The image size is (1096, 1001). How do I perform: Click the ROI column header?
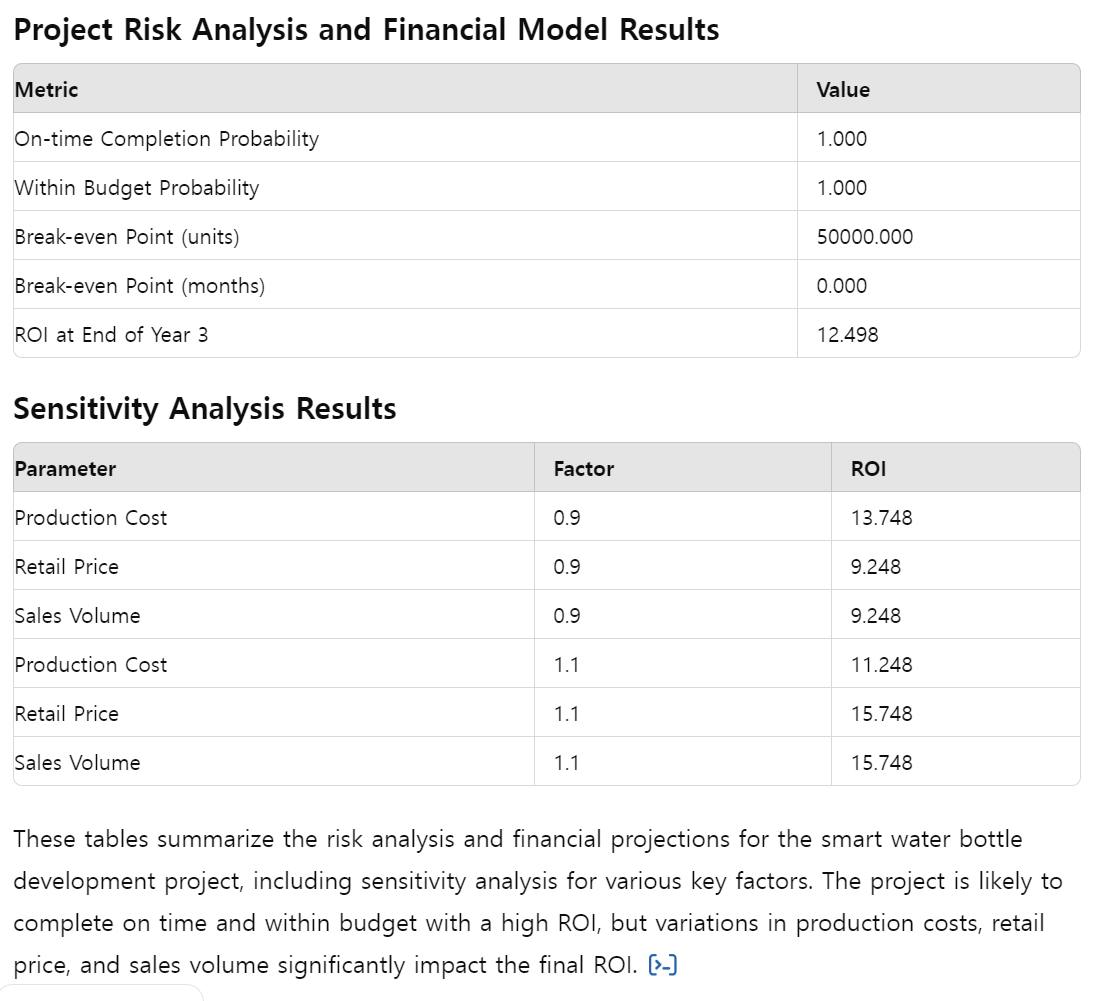click(868, 468)
